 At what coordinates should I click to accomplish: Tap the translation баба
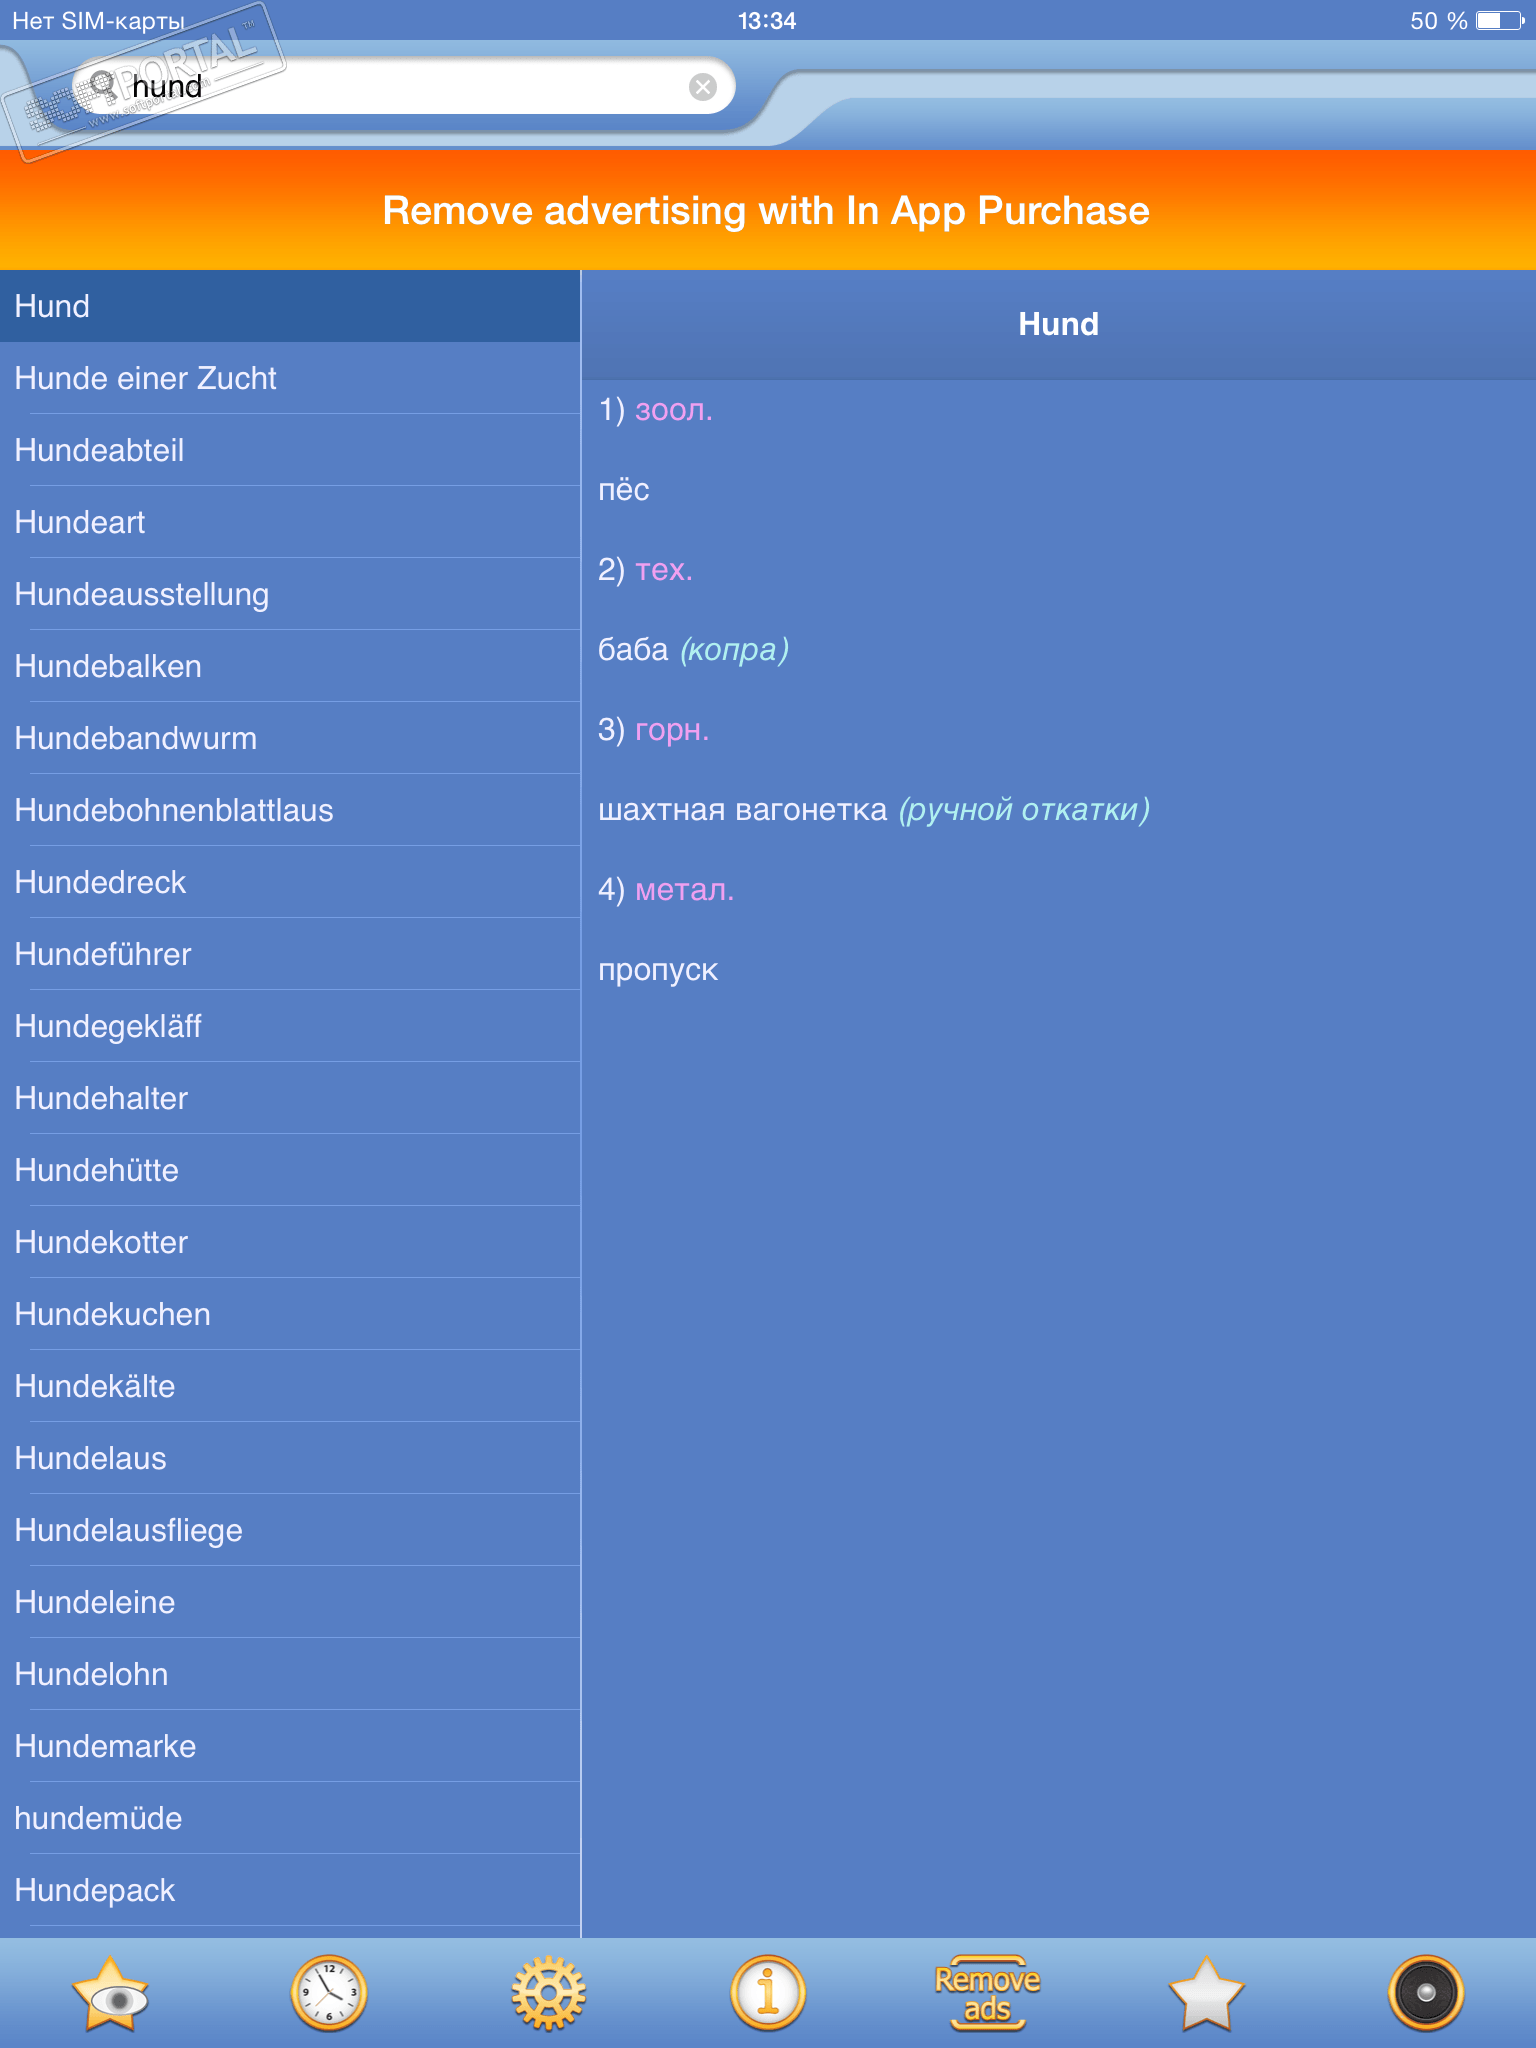(633, 650)
